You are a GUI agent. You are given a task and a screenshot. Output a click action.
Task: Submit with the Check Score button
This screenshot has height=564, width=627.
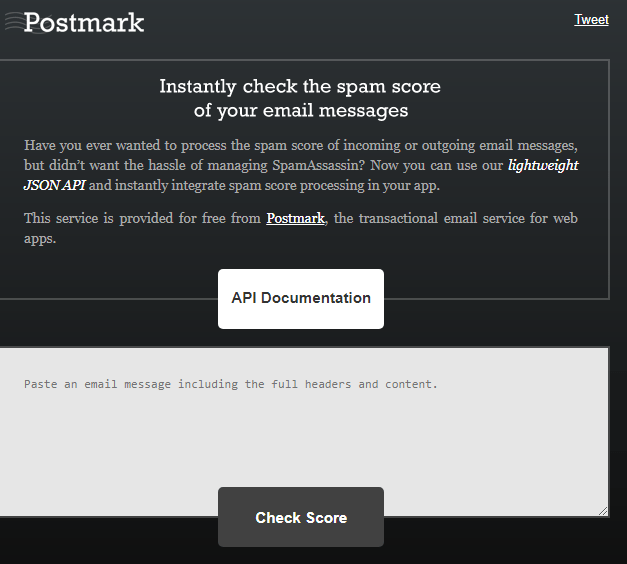(301, 517)
